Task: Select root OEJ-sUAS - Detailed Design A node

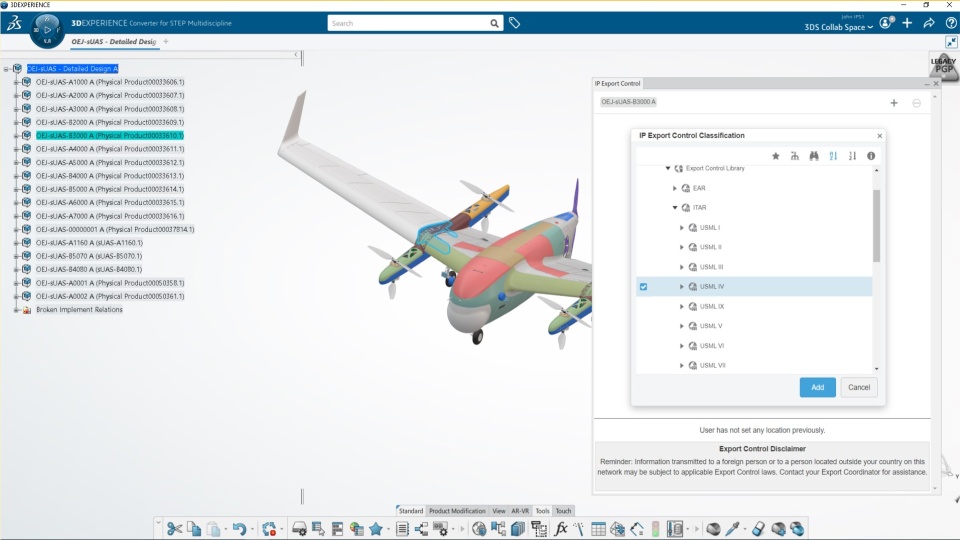Action: (x=72, y=69)
